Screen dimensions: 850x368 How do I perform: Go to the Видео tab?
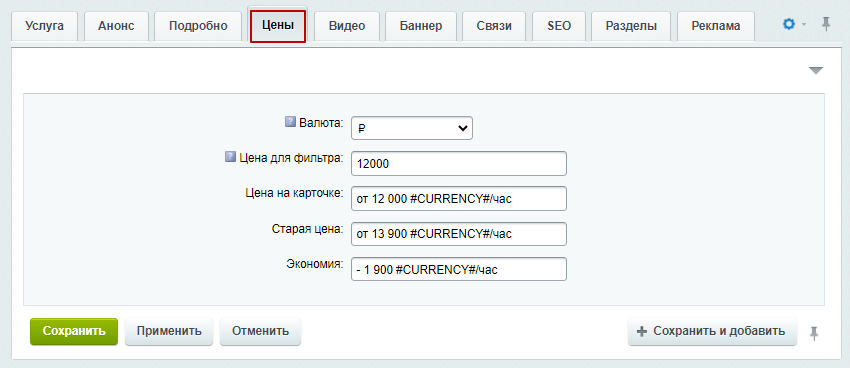[347, 26]
